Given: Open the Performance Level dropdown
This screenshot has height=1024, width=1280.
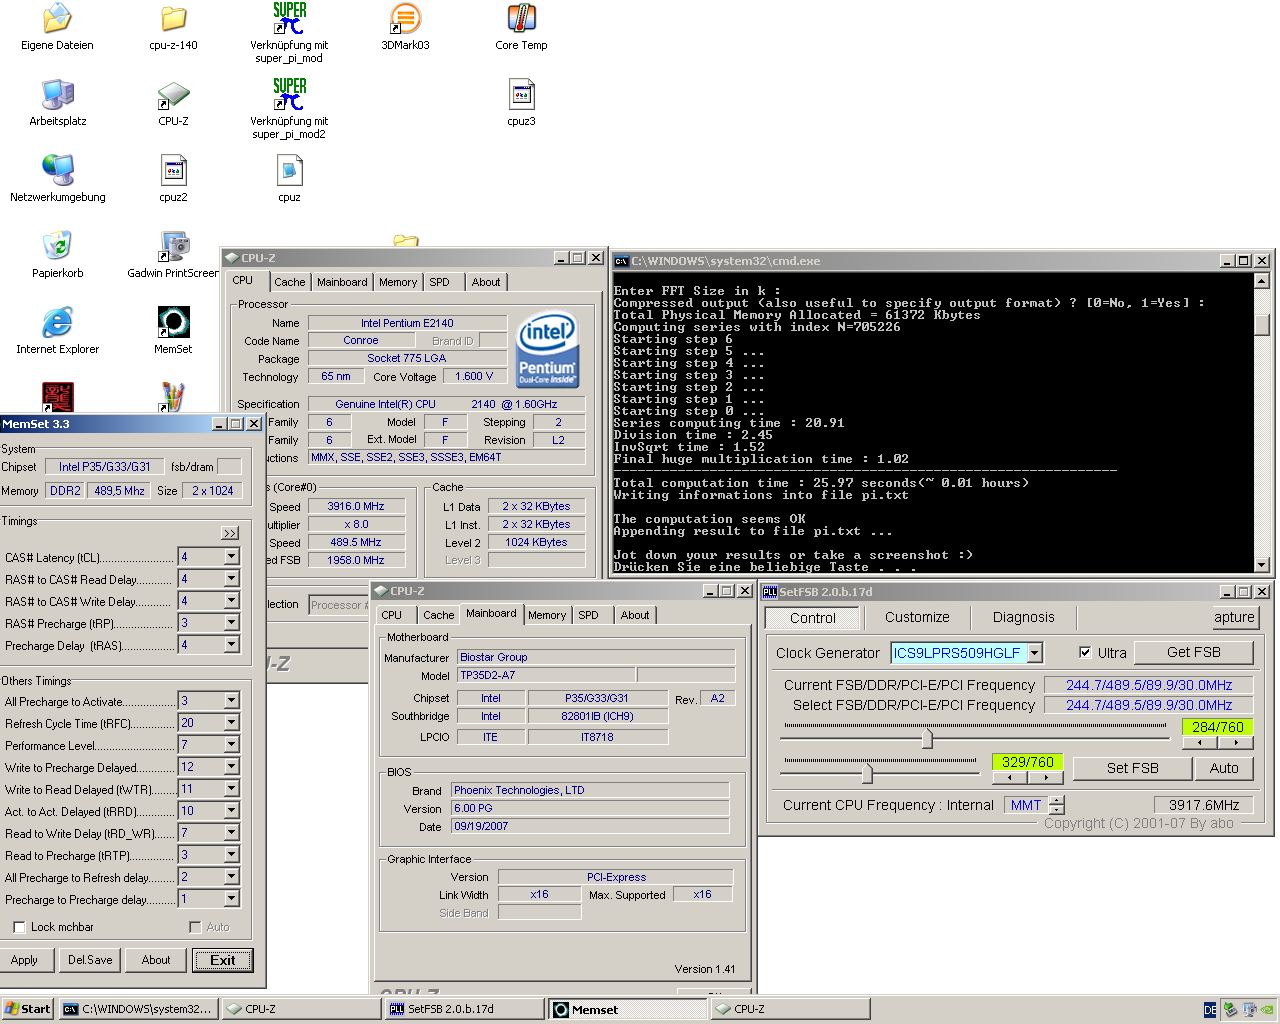Looking at the screenshot, I should (x=231, y=745).
